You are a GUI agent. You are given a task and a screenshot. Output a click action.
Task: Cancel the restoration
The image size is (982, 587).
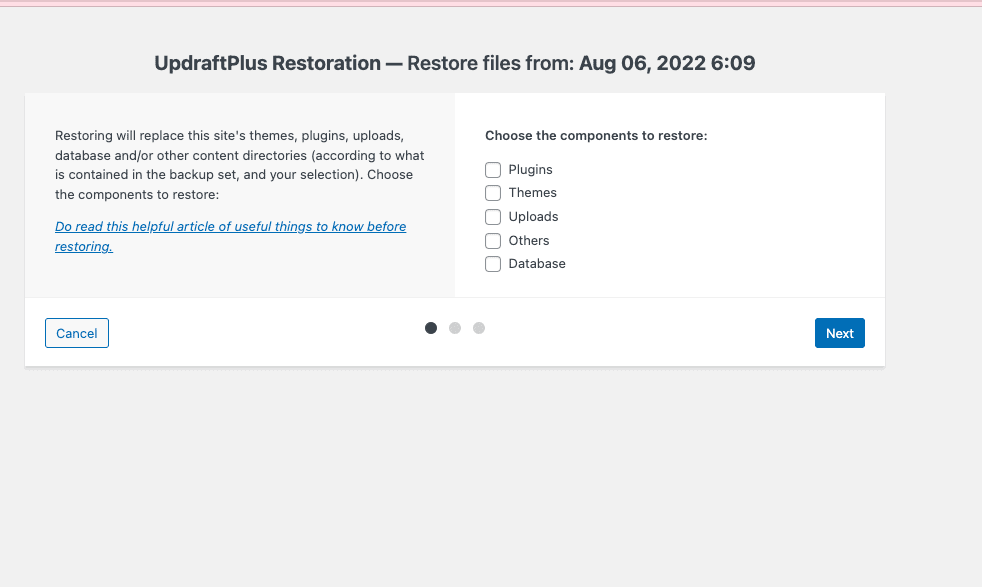pyautogui.click(x=77, y=333)
